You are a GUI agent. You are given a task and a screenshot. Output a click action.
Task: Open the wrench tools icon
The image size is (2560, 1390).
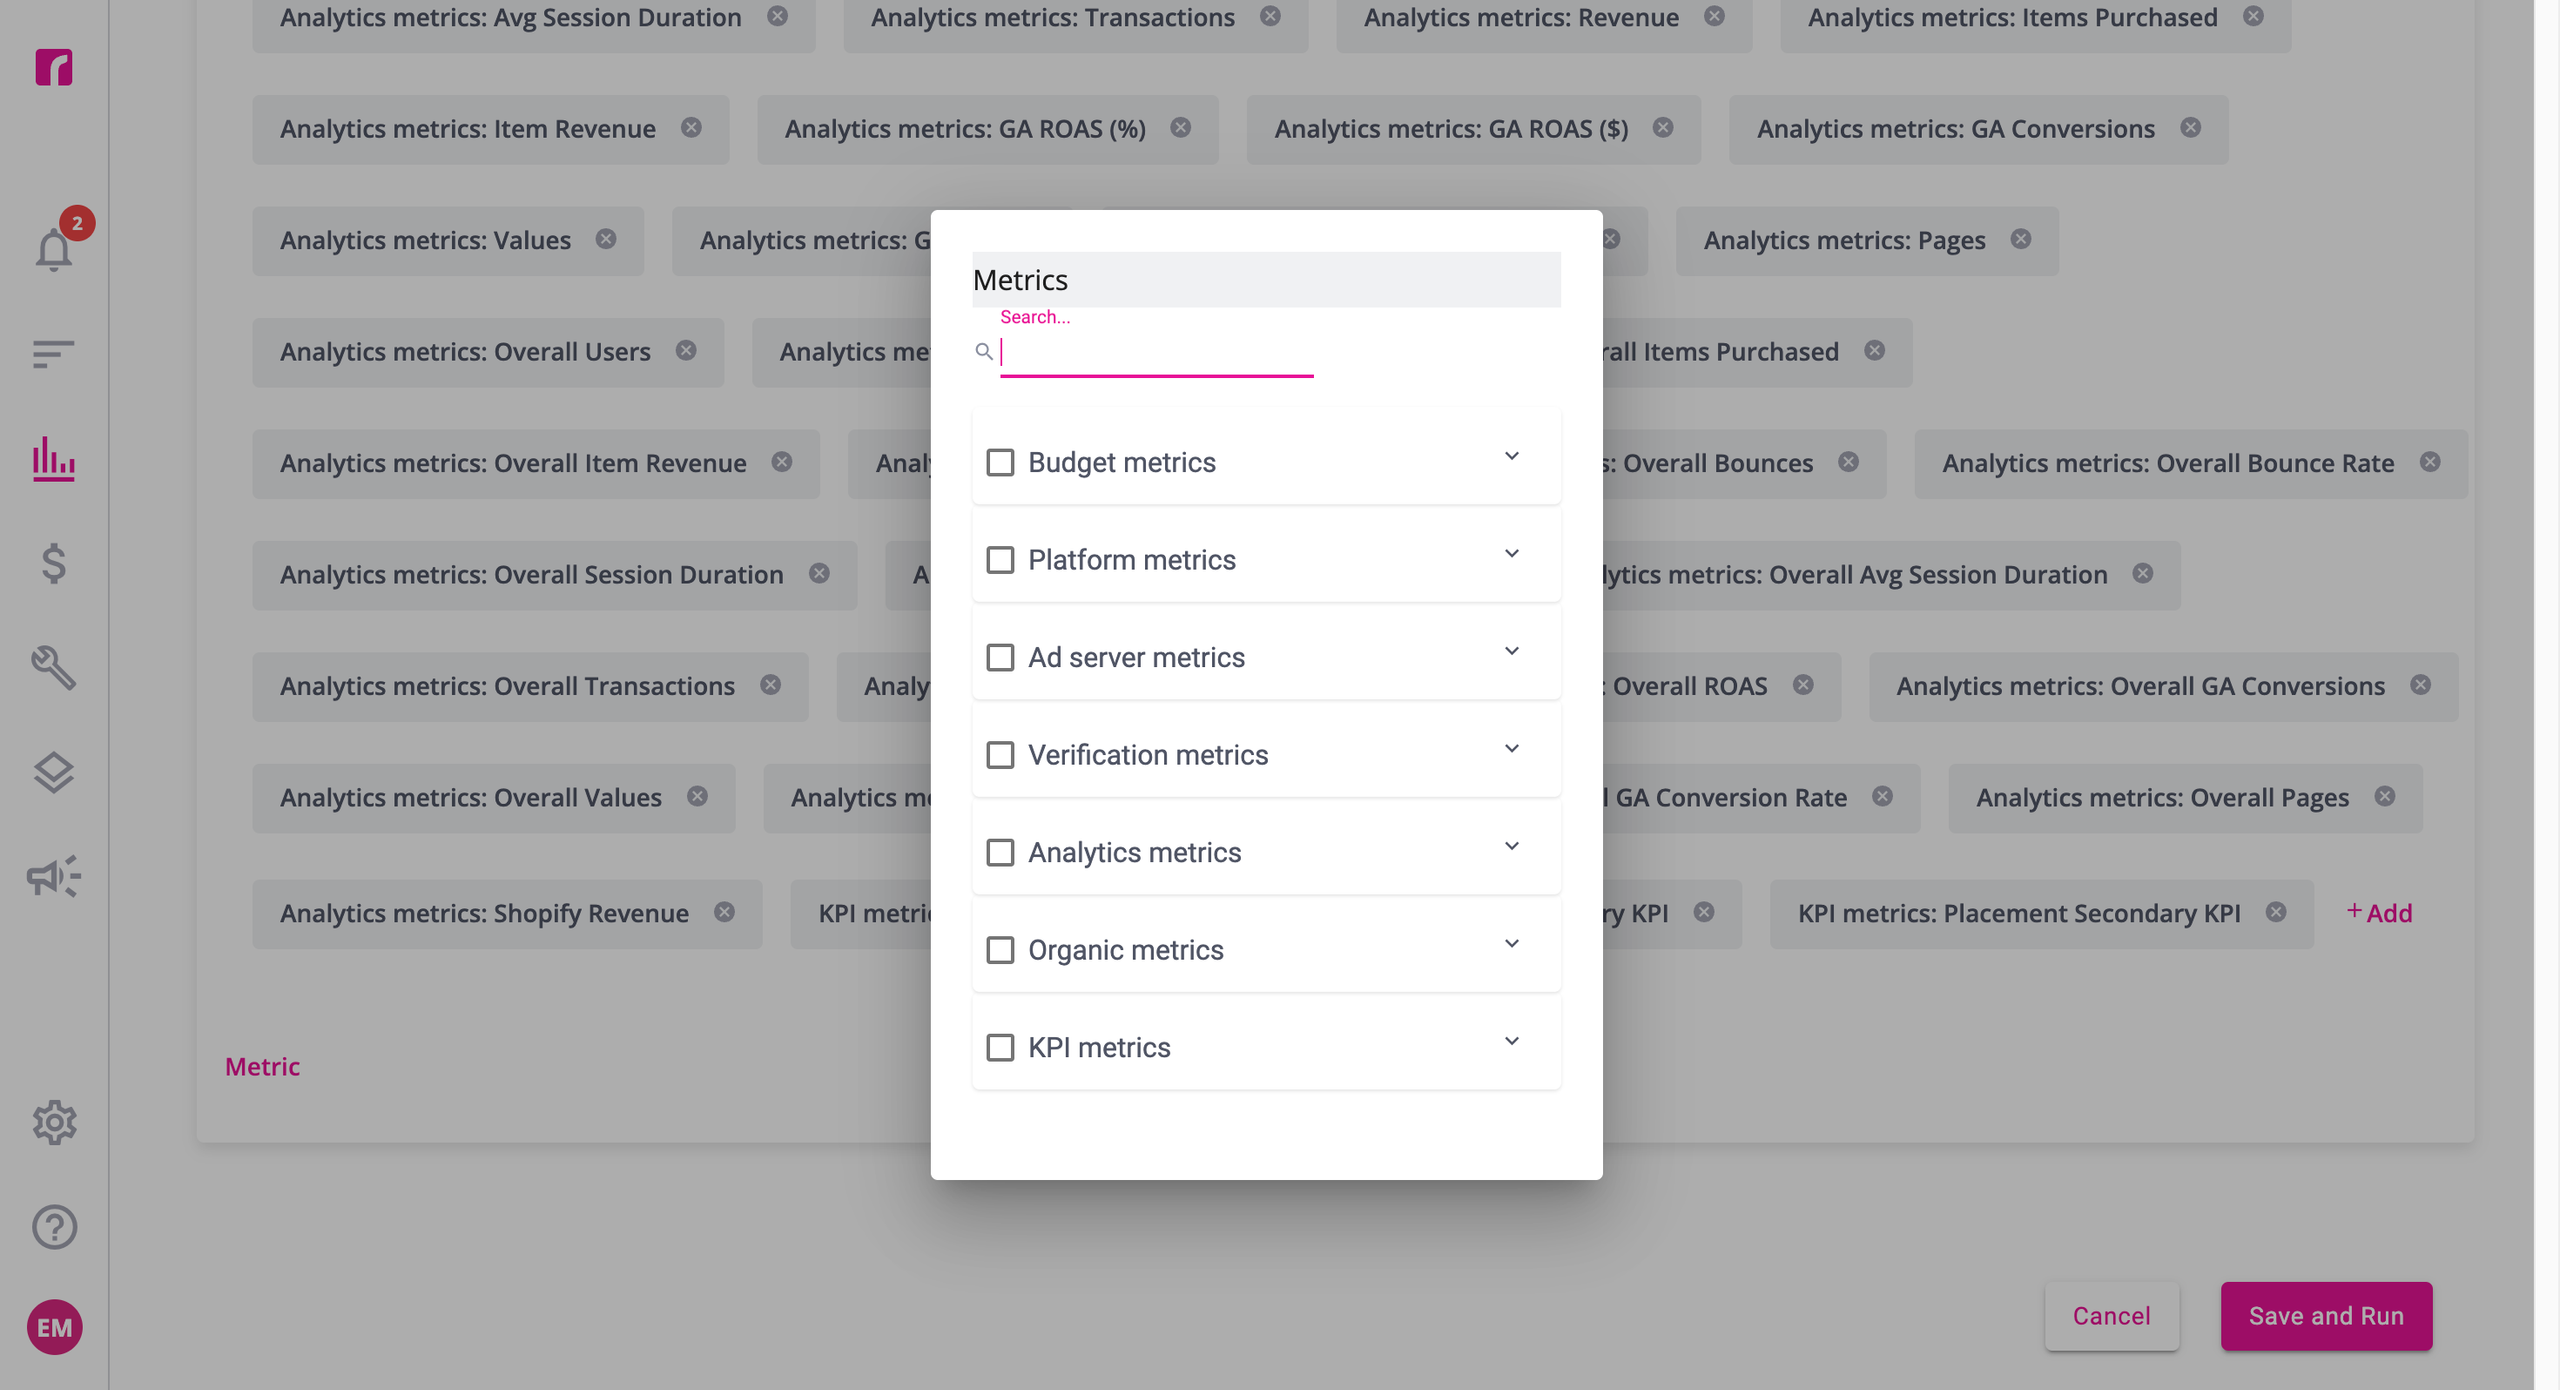click(x=54, y=668)
